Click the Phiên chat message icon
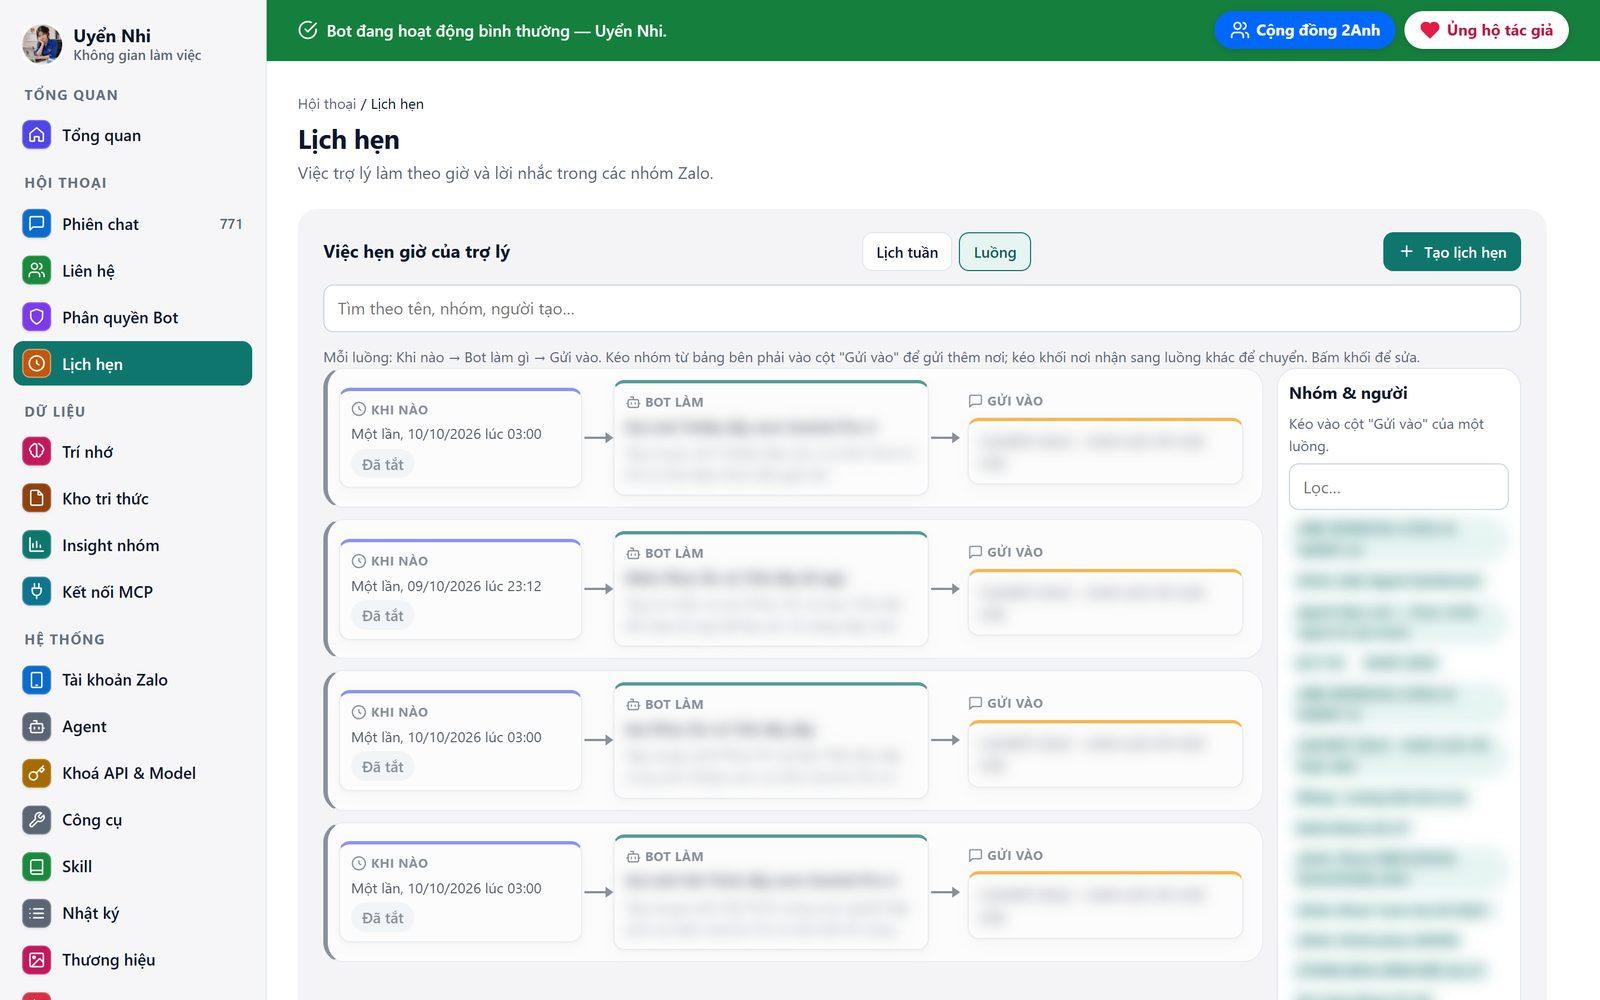This screenshot has width=1600, height=1000. (x=37, y=224)
